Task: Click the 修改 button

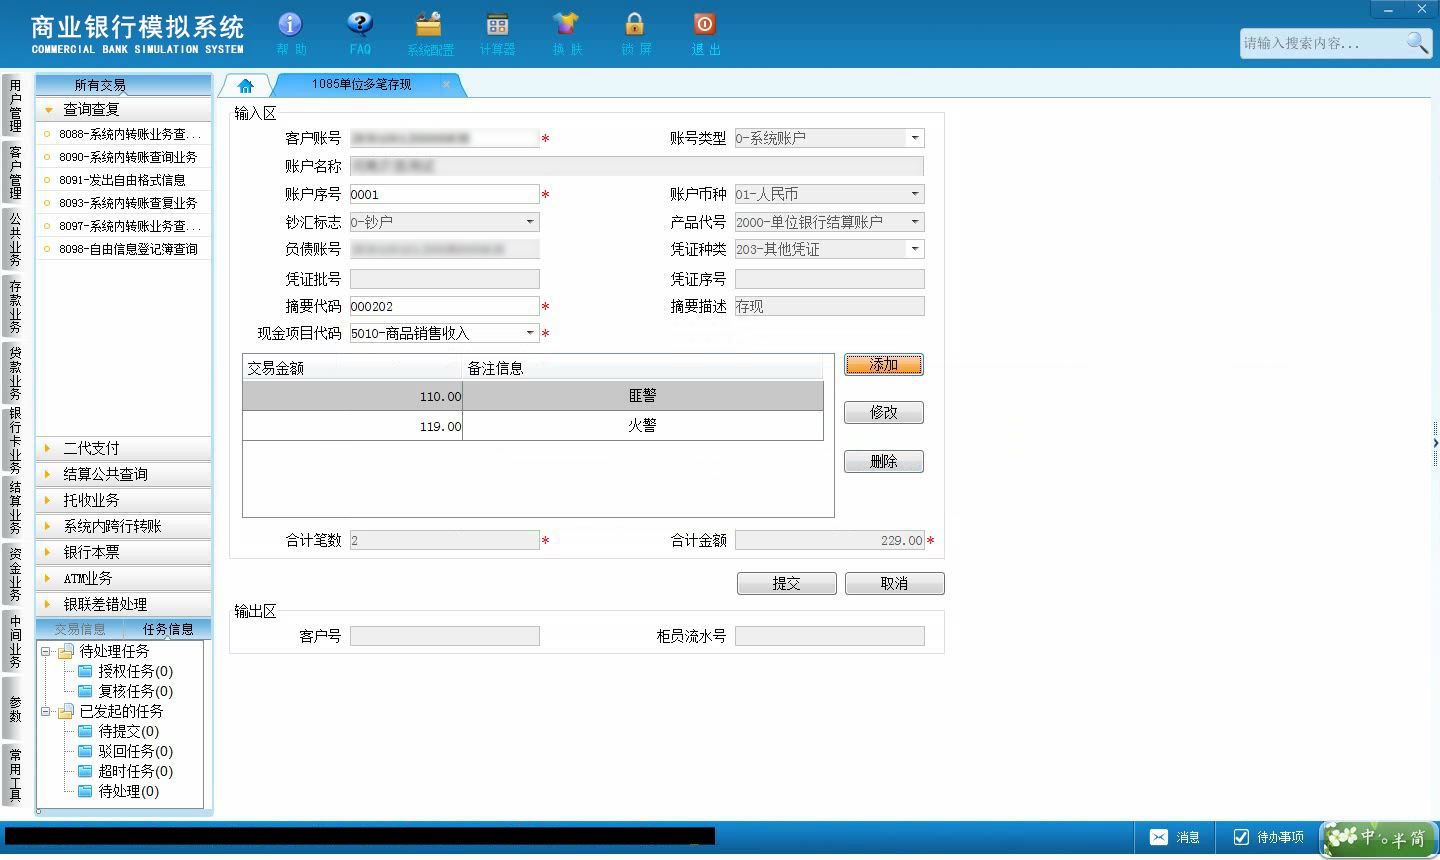Action: 884,412
